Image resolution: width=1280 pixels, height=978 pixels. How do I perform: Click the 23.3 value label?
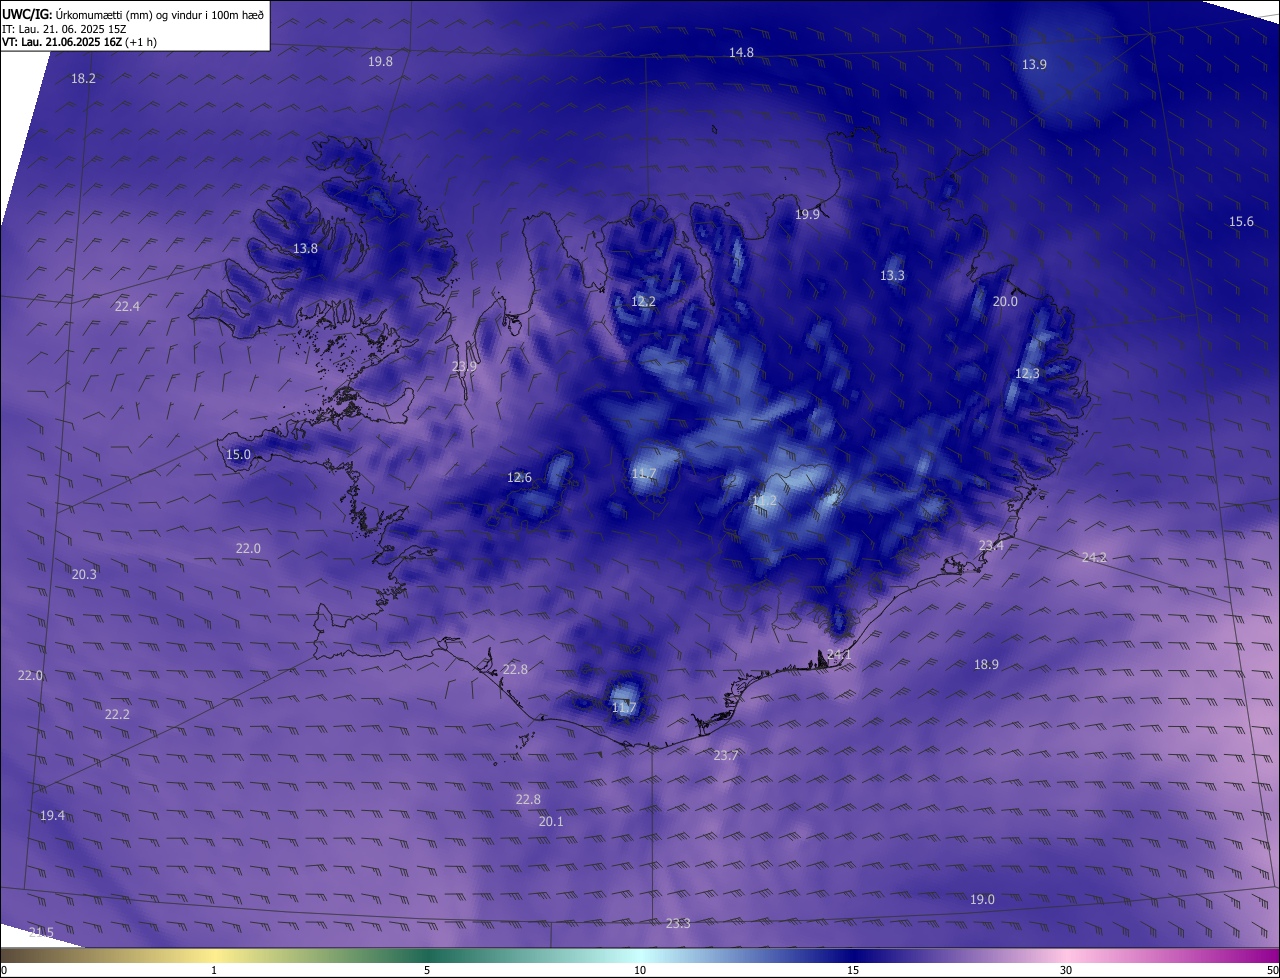(678, 923)
